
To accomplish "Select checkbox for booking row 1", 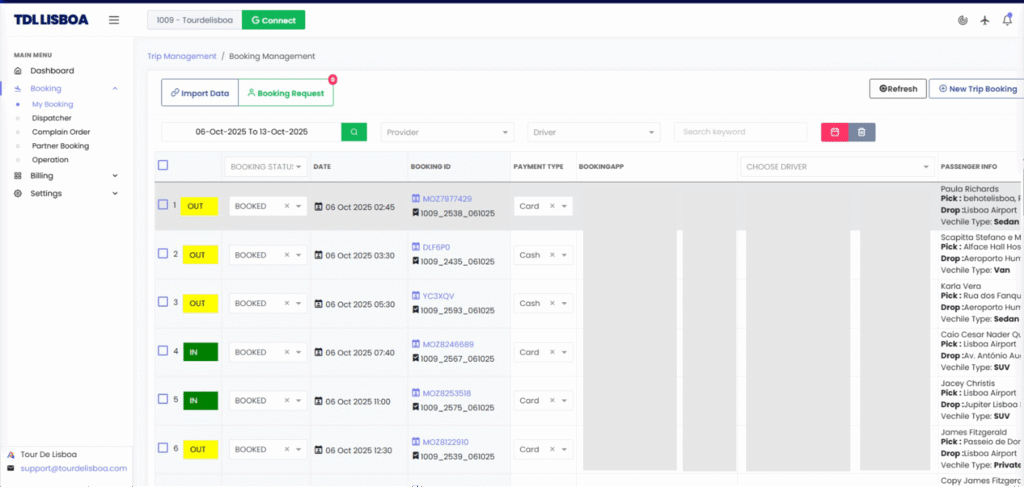I will pyautogui.click(x=163, y=205).
